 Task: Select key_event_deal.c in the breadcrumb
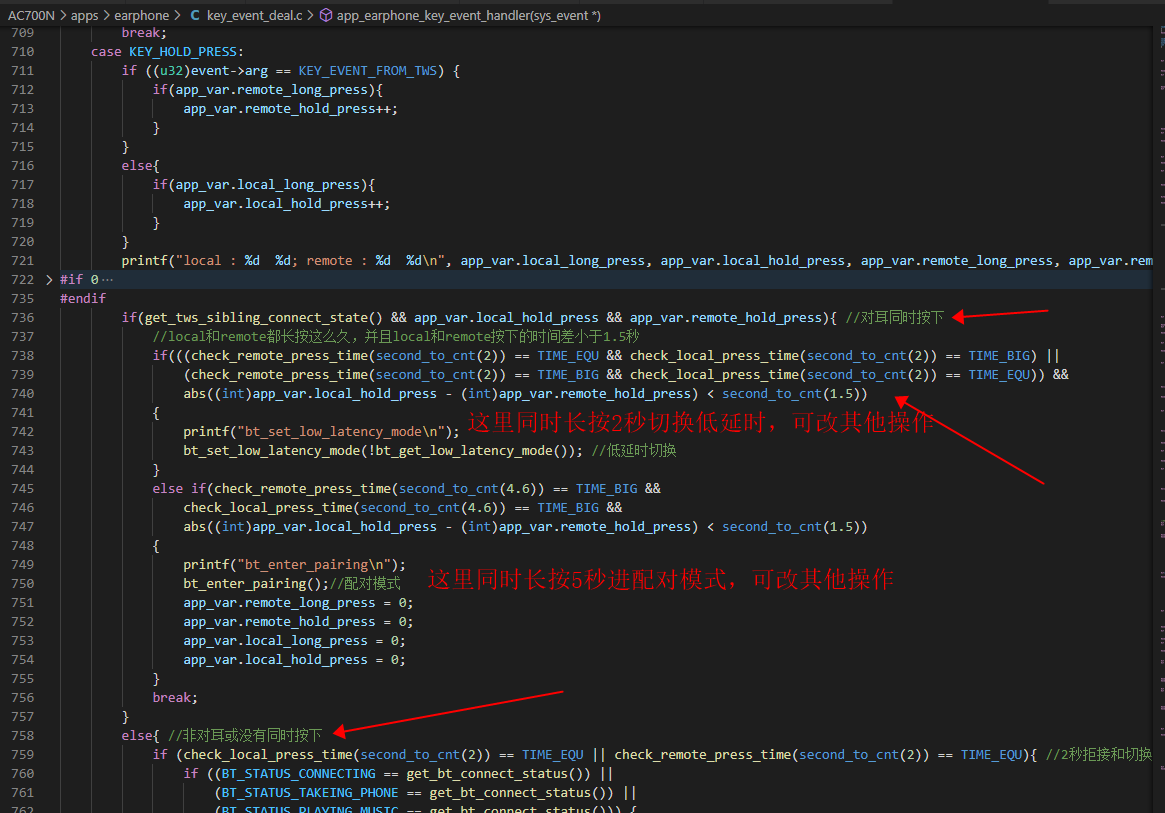(x=255, y=15)
